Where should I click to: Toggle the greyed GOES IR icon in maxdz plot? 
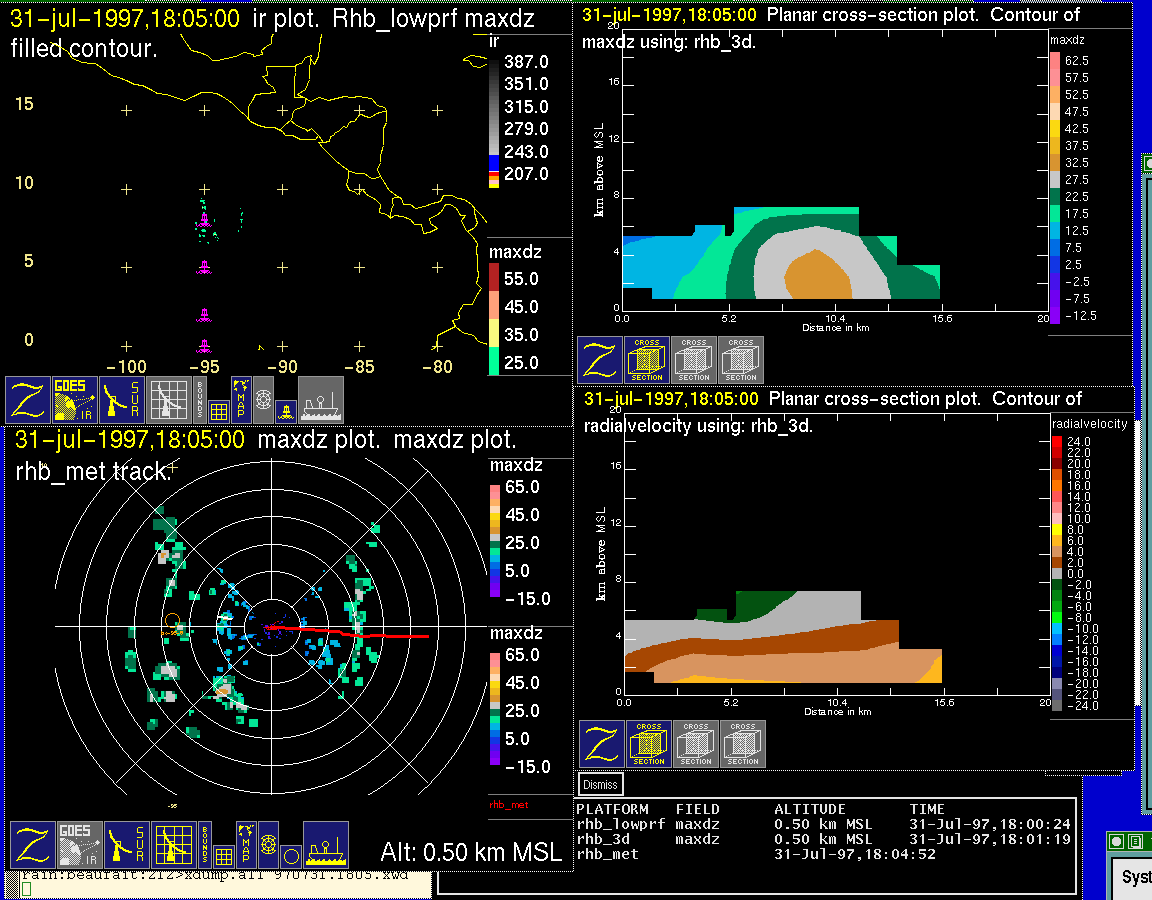tap(78, 845)
